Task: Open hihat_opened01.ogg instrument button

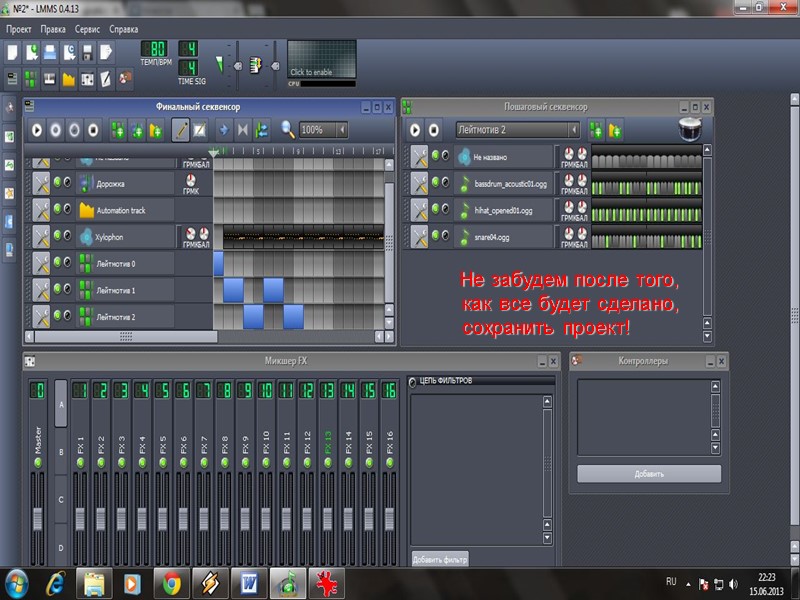Action: pyautogui.click(x=504, y=210)
